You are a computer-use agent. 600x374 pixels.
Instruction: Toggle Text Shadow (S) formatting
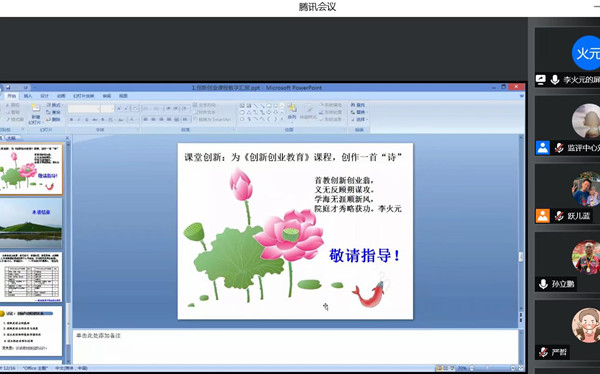click(x=103, y=119)
